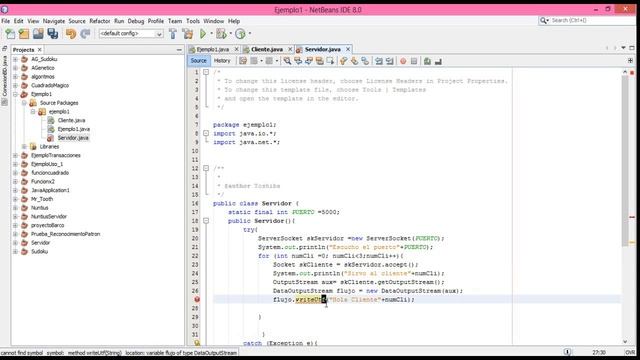Select the proyectoBarco project
This screenshot has height=360, width=640.
[48, 225]
